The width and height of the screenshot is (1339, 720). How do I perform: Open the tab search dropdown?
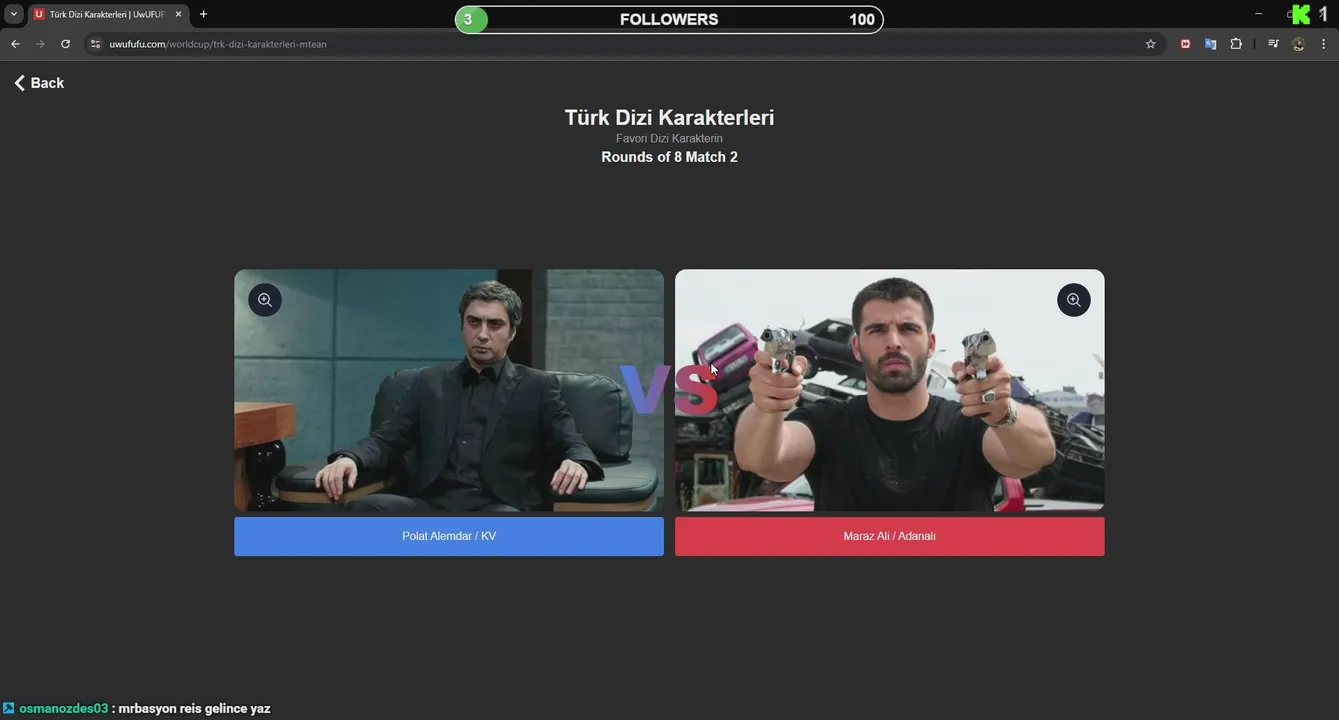tap(14, 14)
